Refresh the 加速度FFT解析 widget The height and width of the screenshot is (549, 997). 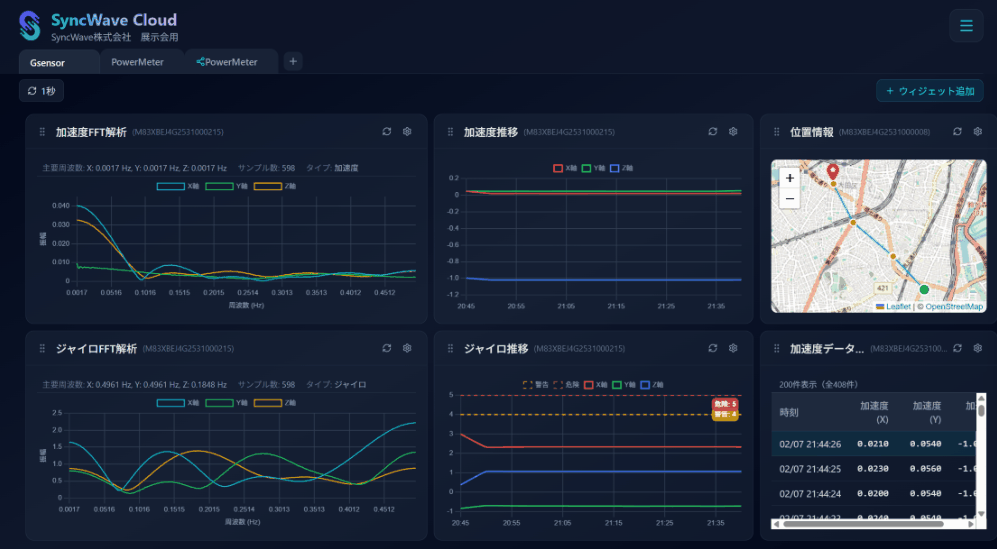386,132
